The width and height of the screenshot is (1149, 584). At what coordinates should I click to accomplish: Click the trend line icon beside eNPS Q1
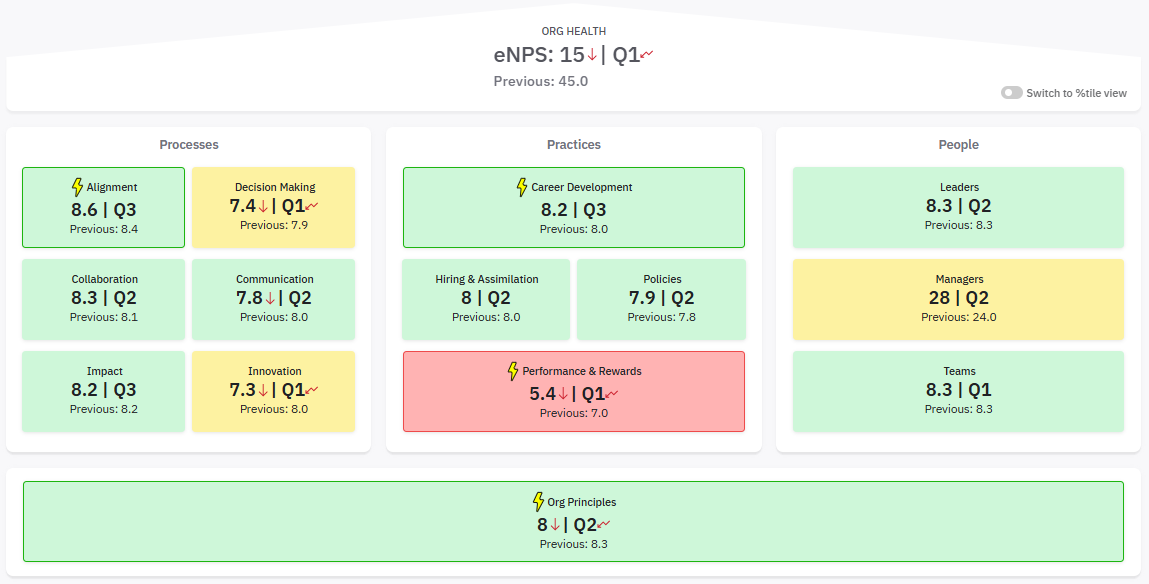[647, 55]
